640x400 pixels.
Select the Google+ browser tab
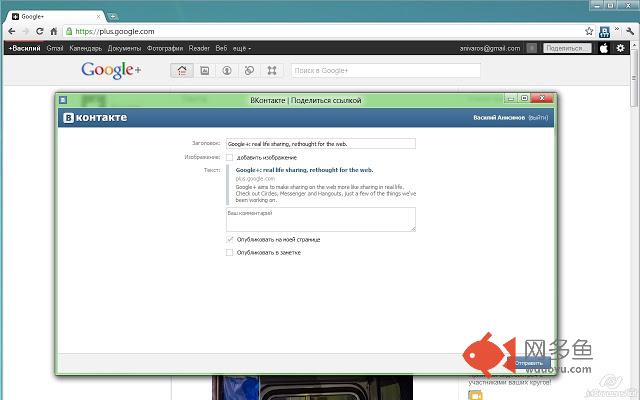click(55, 17)
